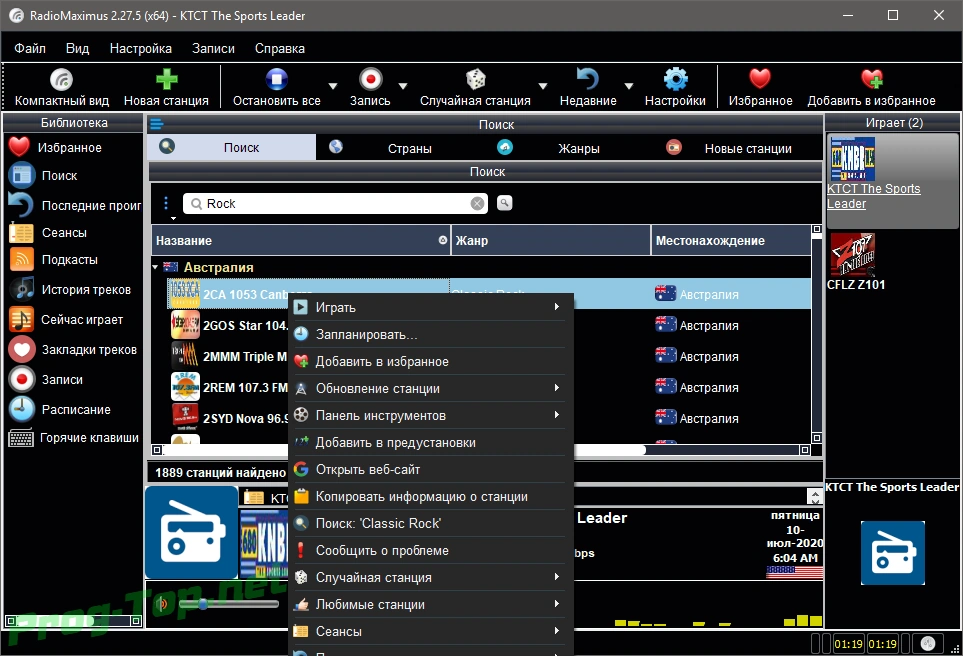The image size is (963, 656).
Task: Open dropdown arrow next to Остановить все
Action: pyautogui.click(x=333, y=86)
